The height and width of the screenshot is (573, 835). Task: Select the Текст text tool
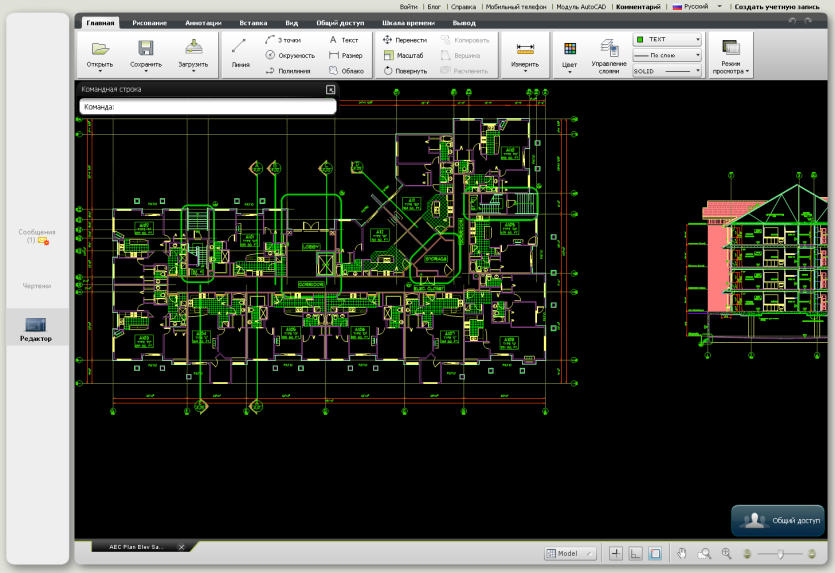pos(343,40)
